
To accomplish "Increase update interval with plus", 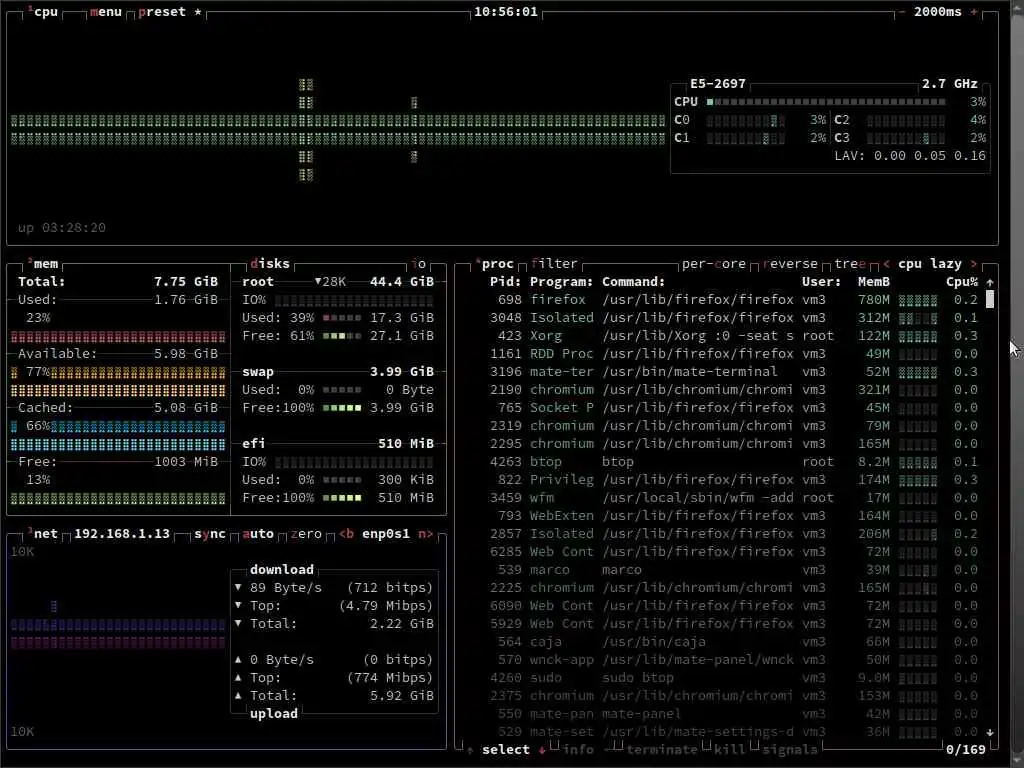I will (974, 12).
